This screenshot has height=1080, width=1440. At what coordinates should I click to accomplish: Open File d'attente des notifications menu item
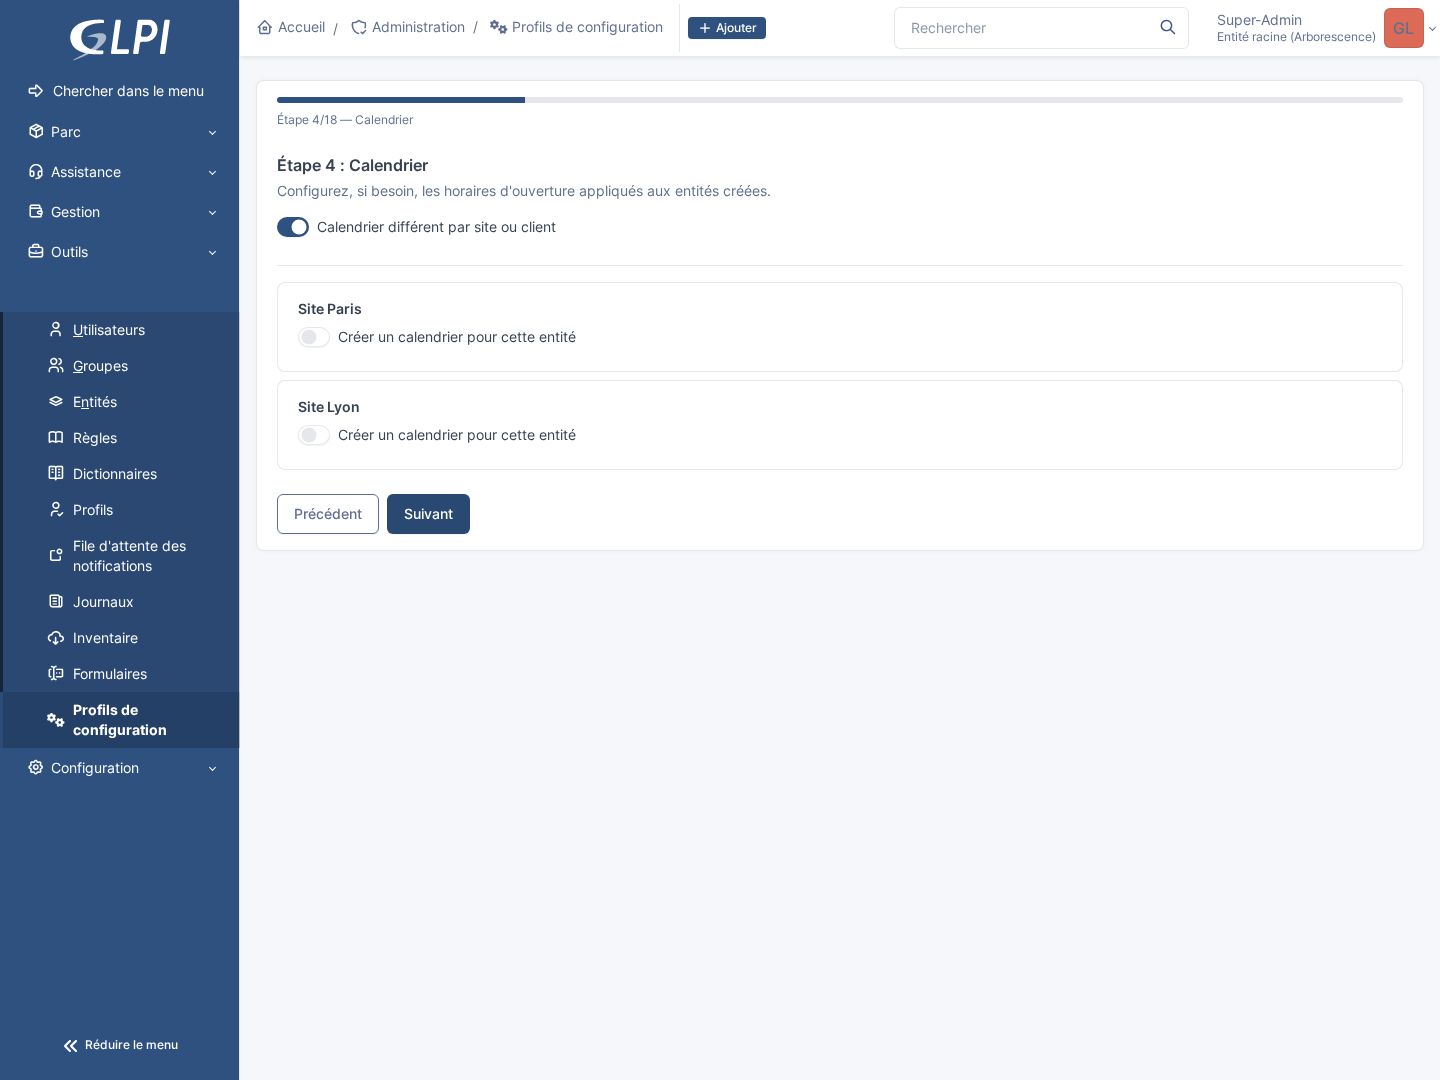[x=121, y=556]
